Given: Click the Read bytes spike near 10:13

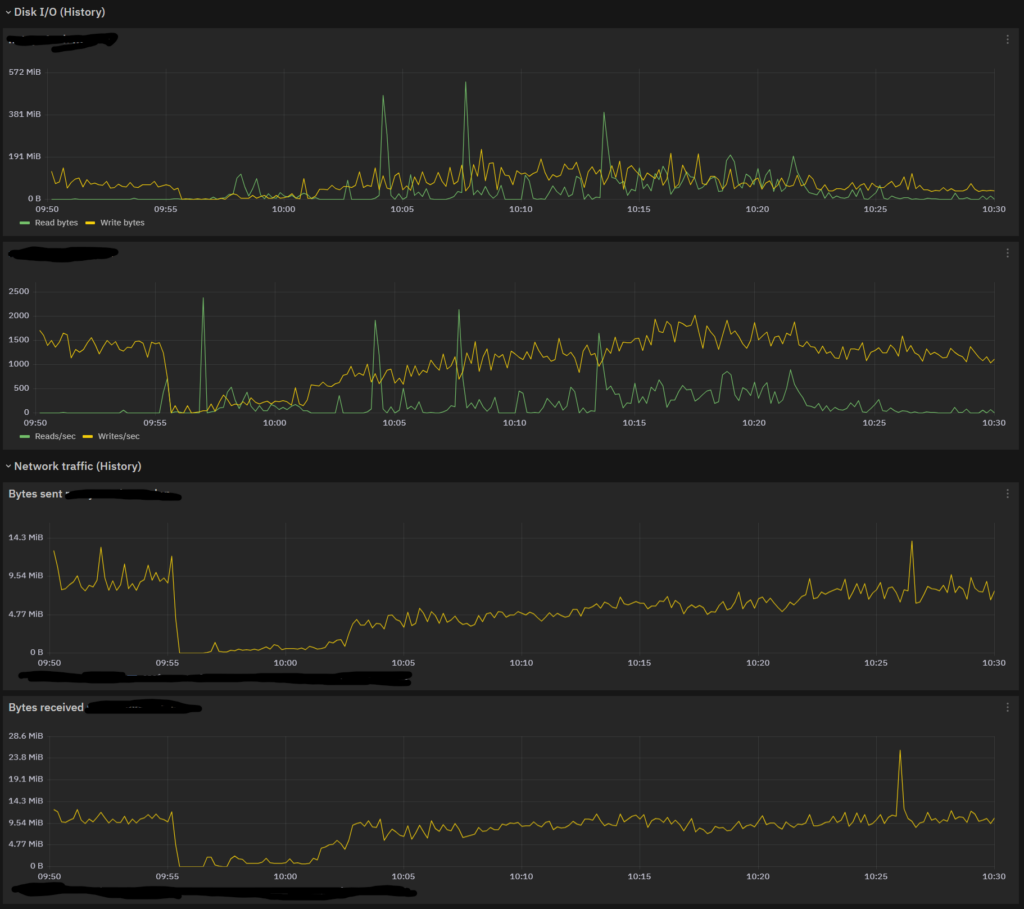Looking at the screenshot, I should (604, 114).
